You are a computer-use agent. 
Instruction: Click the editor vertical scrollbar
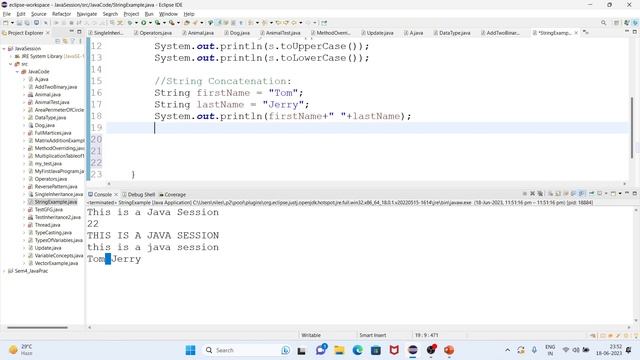click(x=632, y=127)
